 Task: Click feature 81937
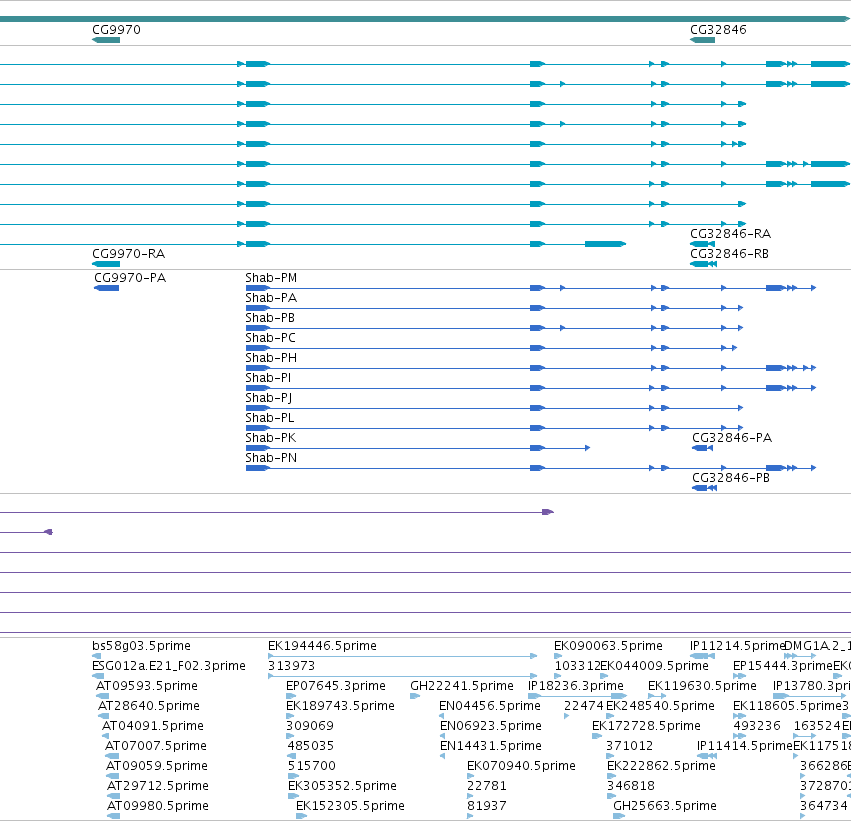(x=487, y=806)
